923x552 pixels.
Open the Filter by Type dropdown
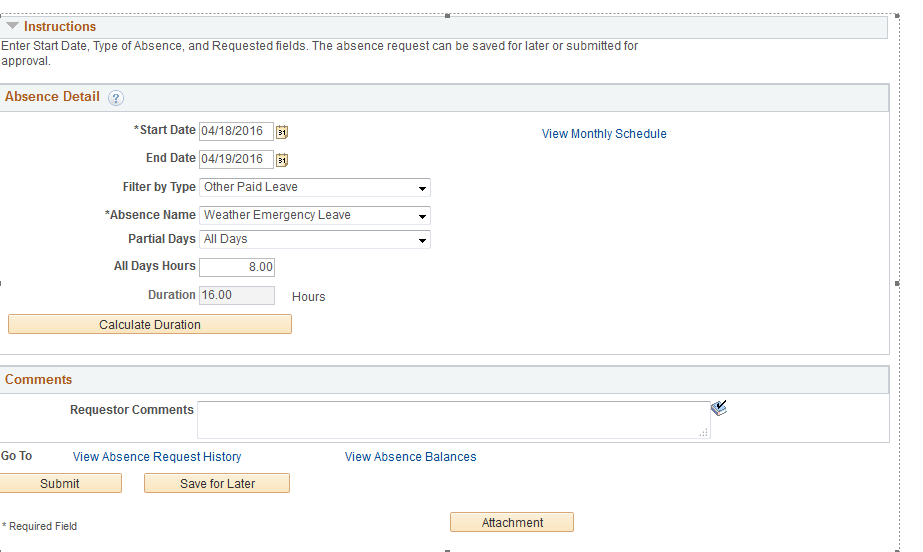[x=315, y=187]
